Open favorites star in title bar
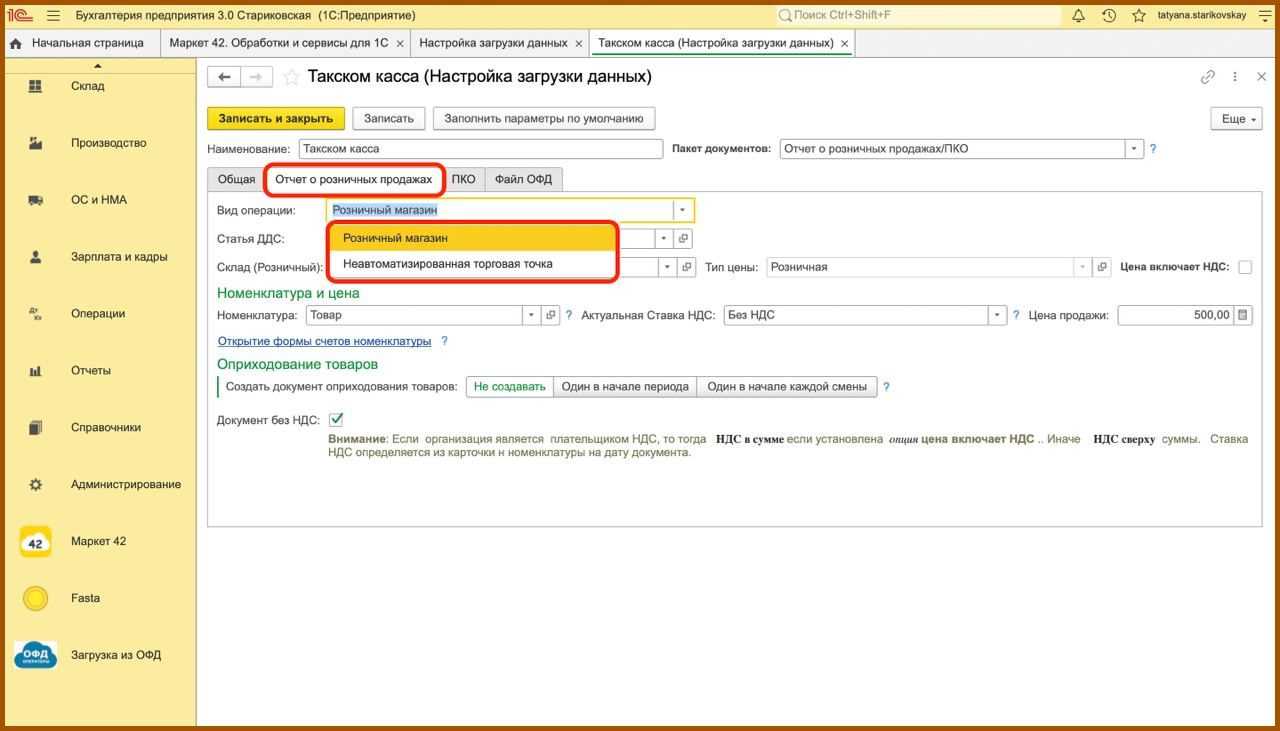Viewport: 1280px width, 731px height. tap(1138, 15)
